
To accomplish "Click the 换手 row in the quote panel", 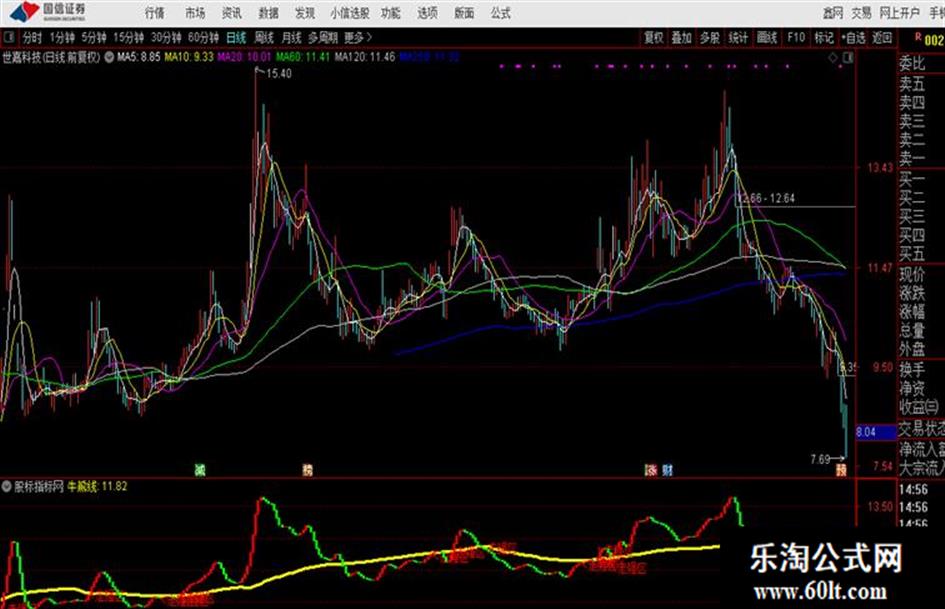I will click(912, 368).
